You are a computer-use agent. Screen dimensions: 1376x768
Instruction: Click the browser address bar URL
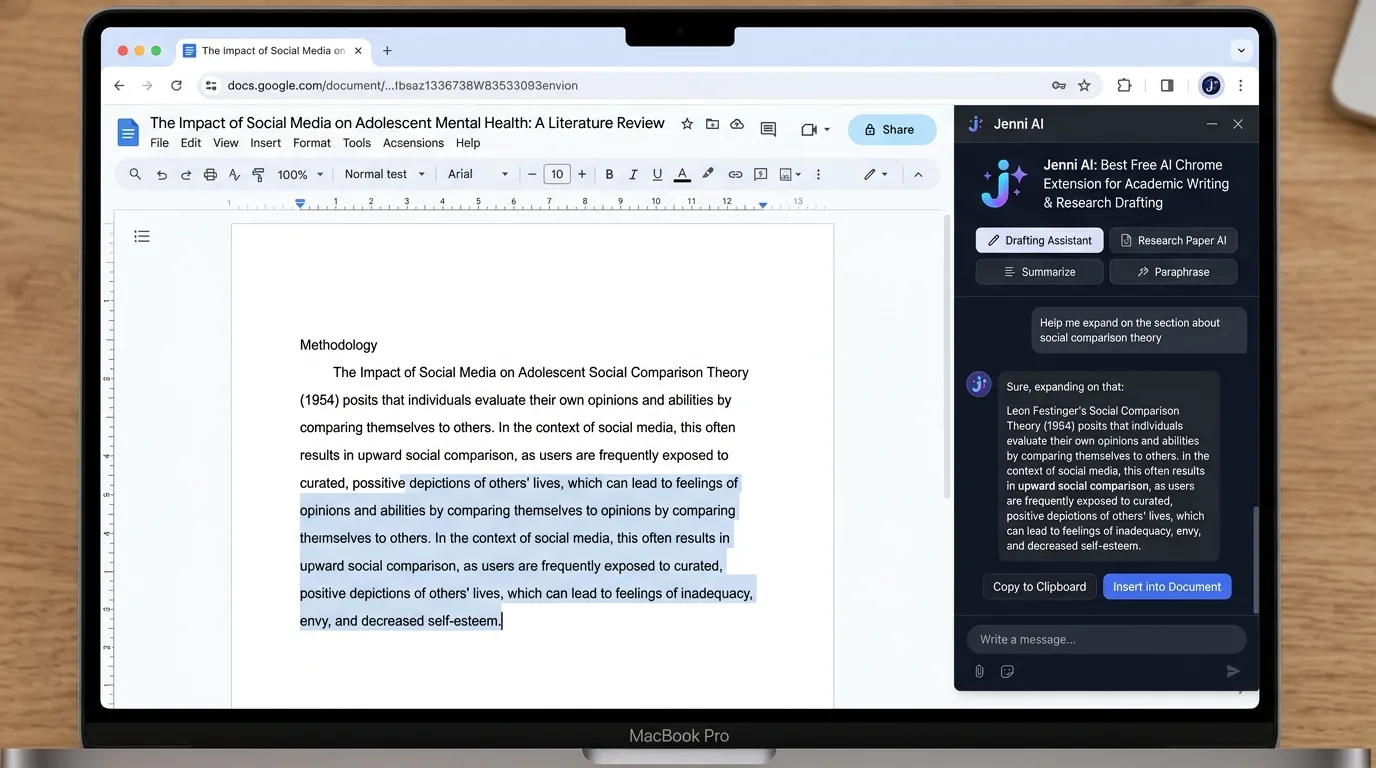[402, 86]
